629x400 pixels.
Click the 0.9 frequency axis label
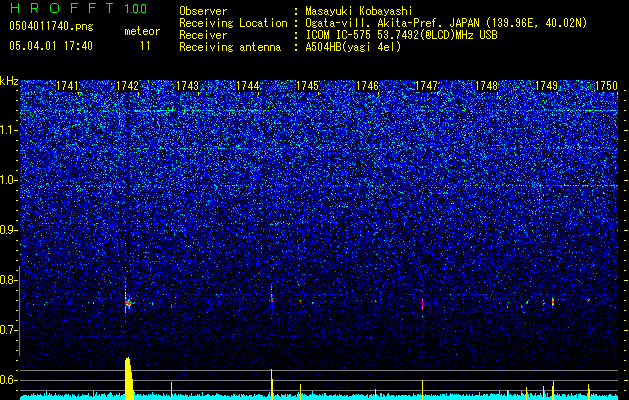(8, 230)
